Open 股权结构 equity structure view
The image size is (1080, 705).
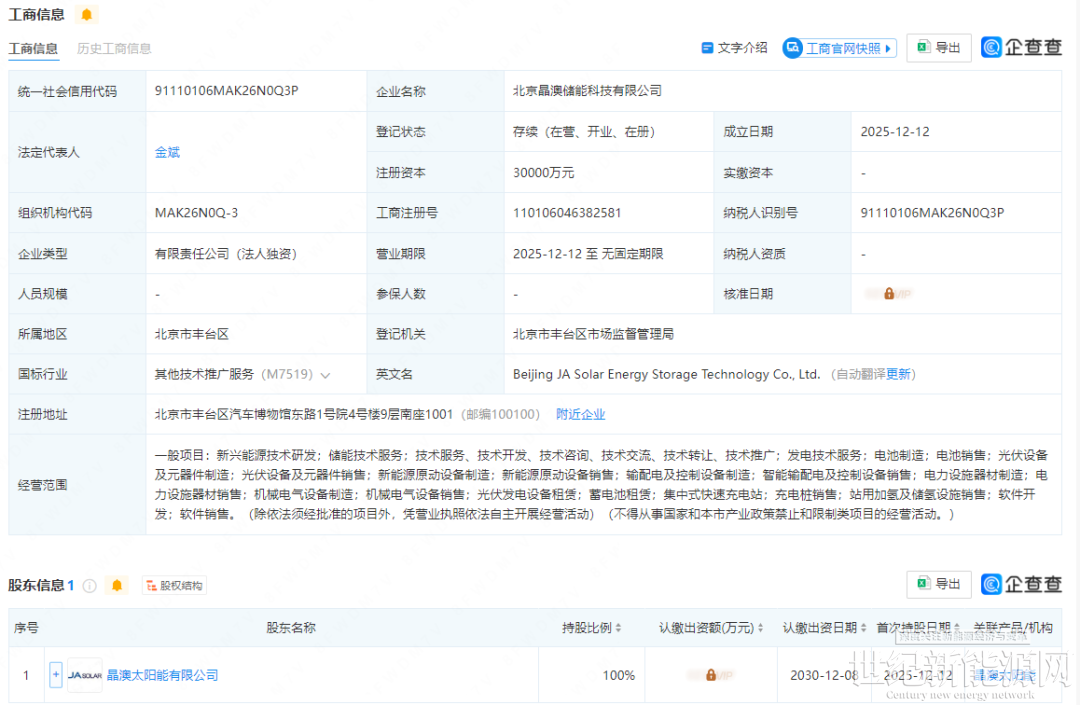173,586
